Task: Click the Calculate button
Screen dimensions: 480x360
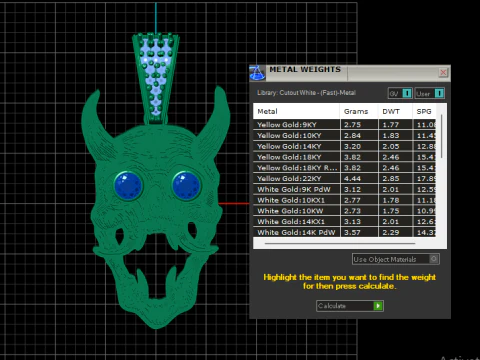Action: (350, 306)
